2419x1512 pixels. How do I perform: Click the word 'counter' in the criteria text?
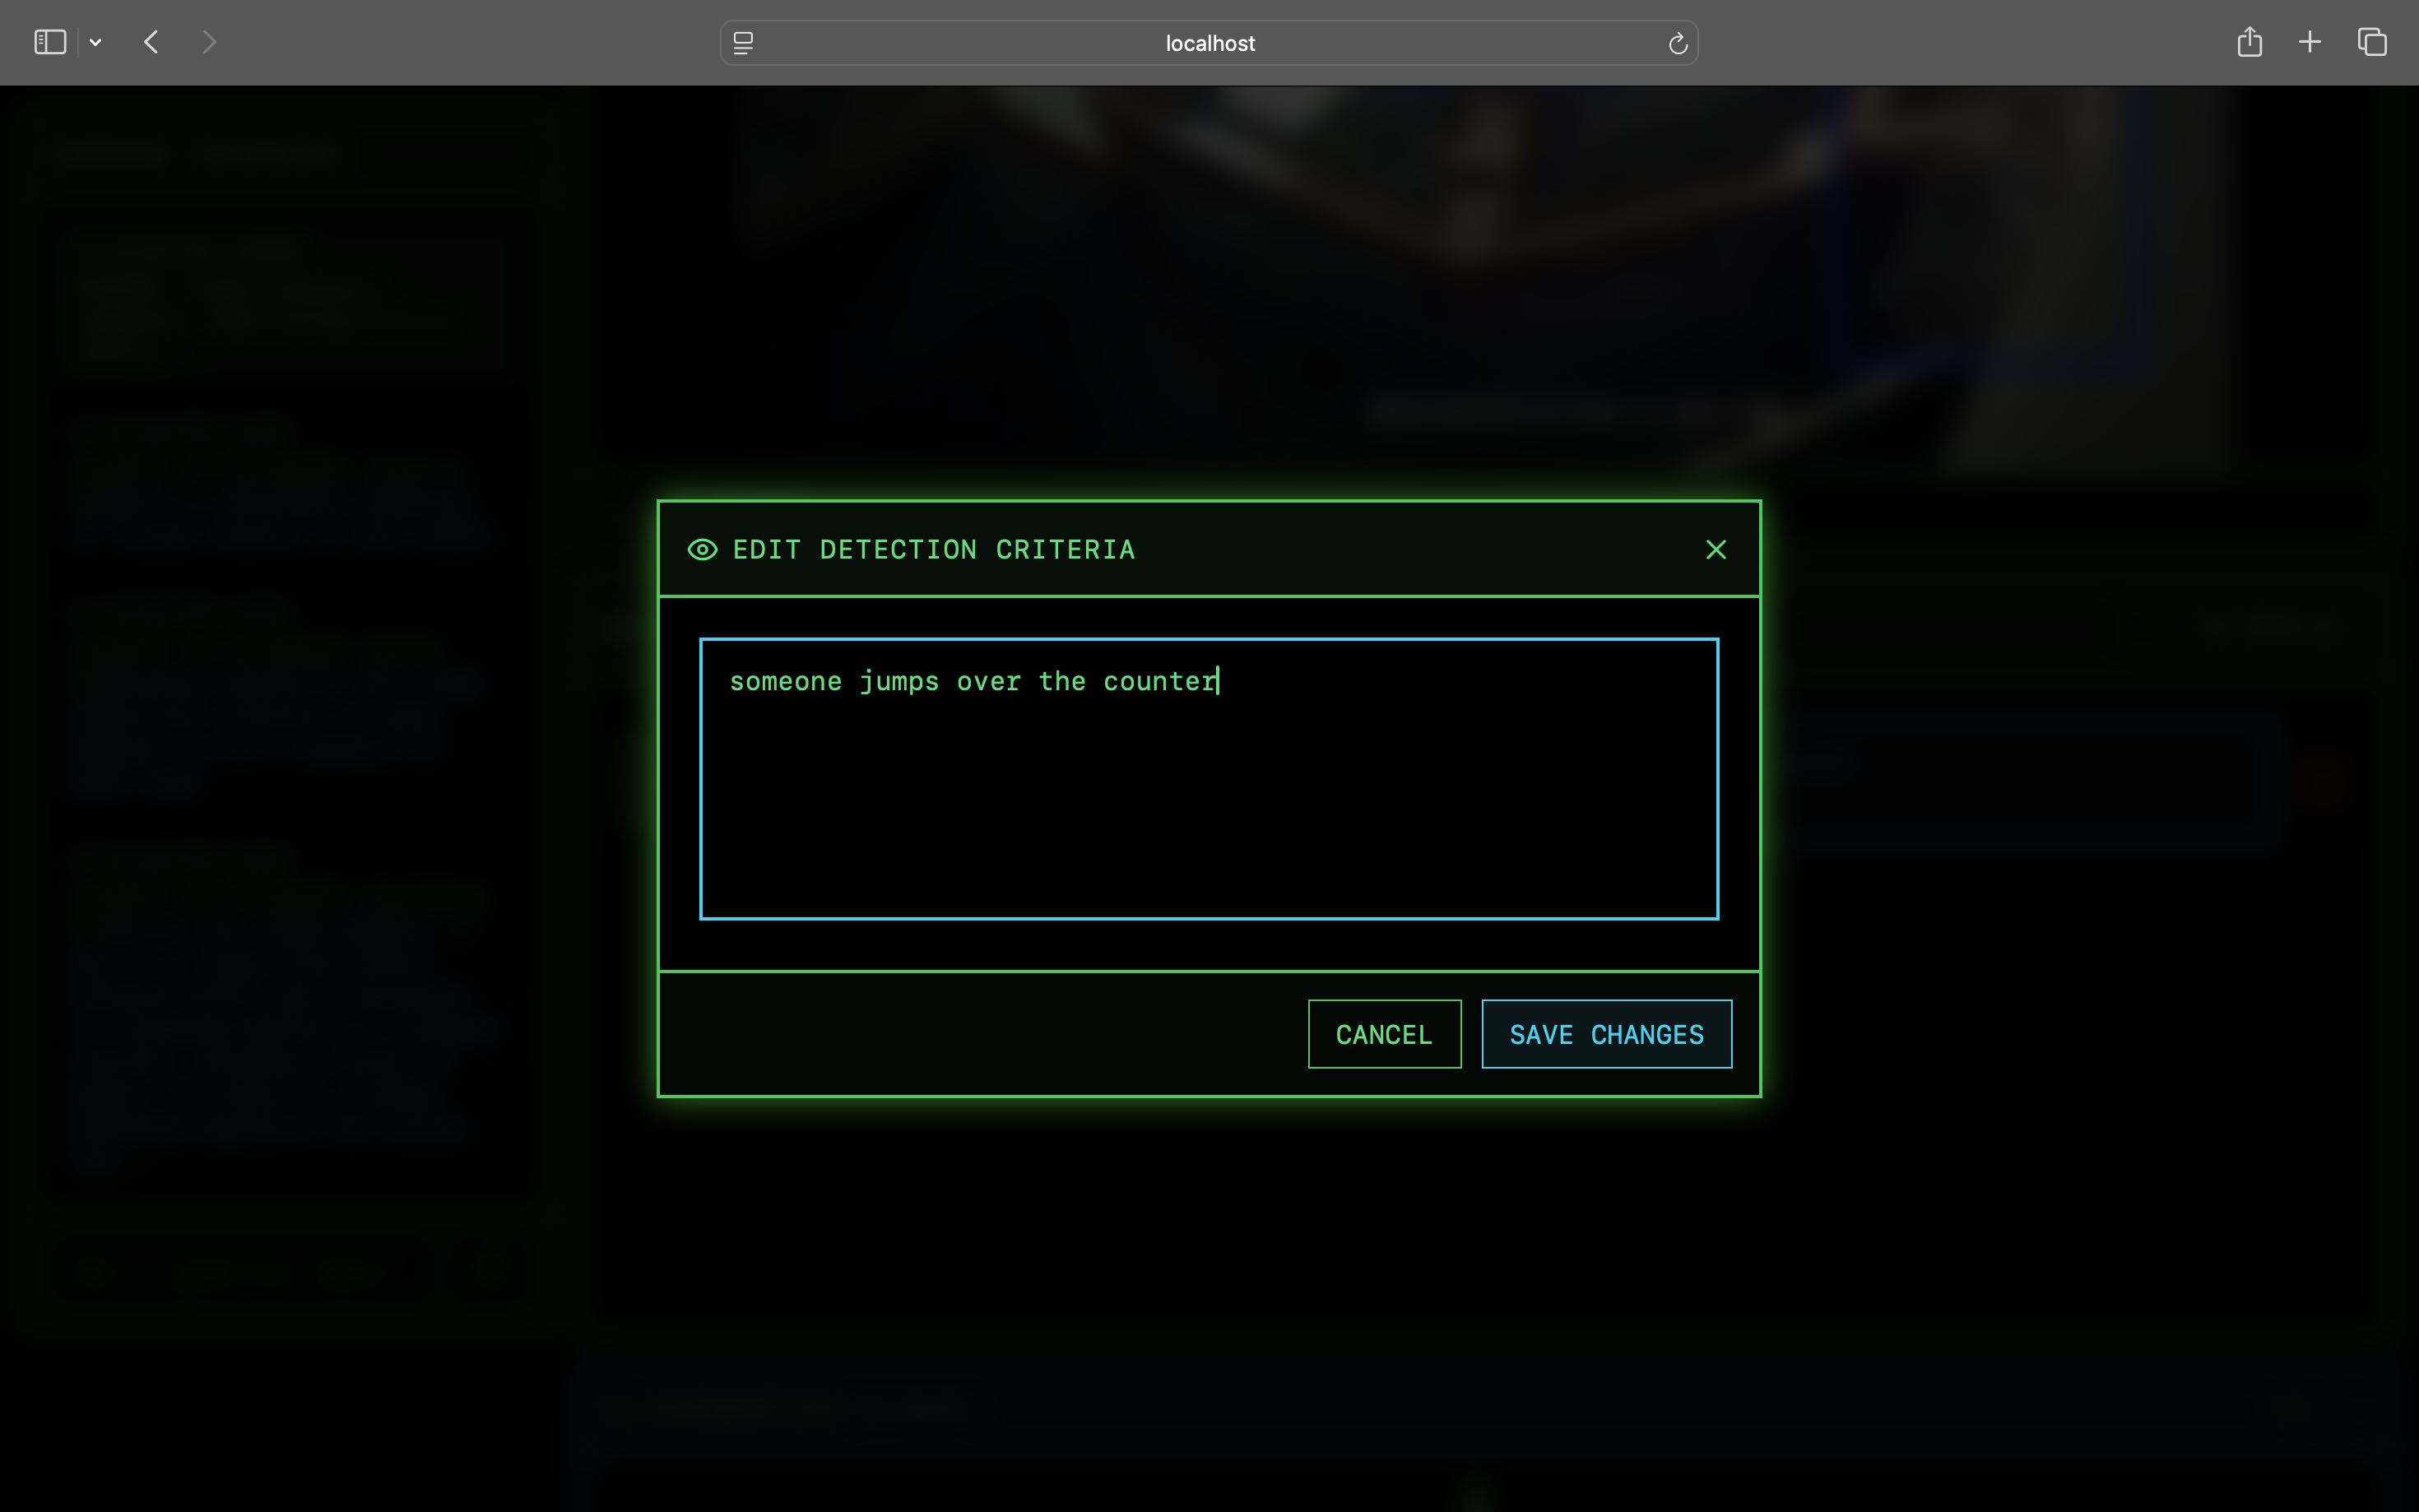pos(1158,682)
